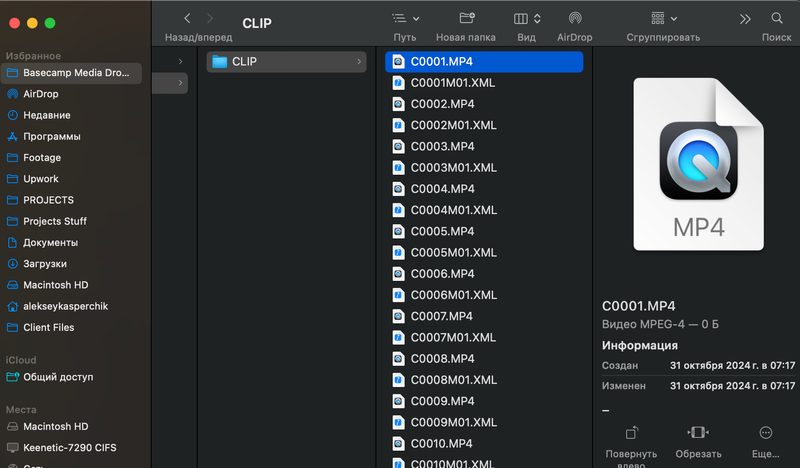Go back with the left arrow
The height and width of the screenshot is (468, 800).
click(187, 18)
